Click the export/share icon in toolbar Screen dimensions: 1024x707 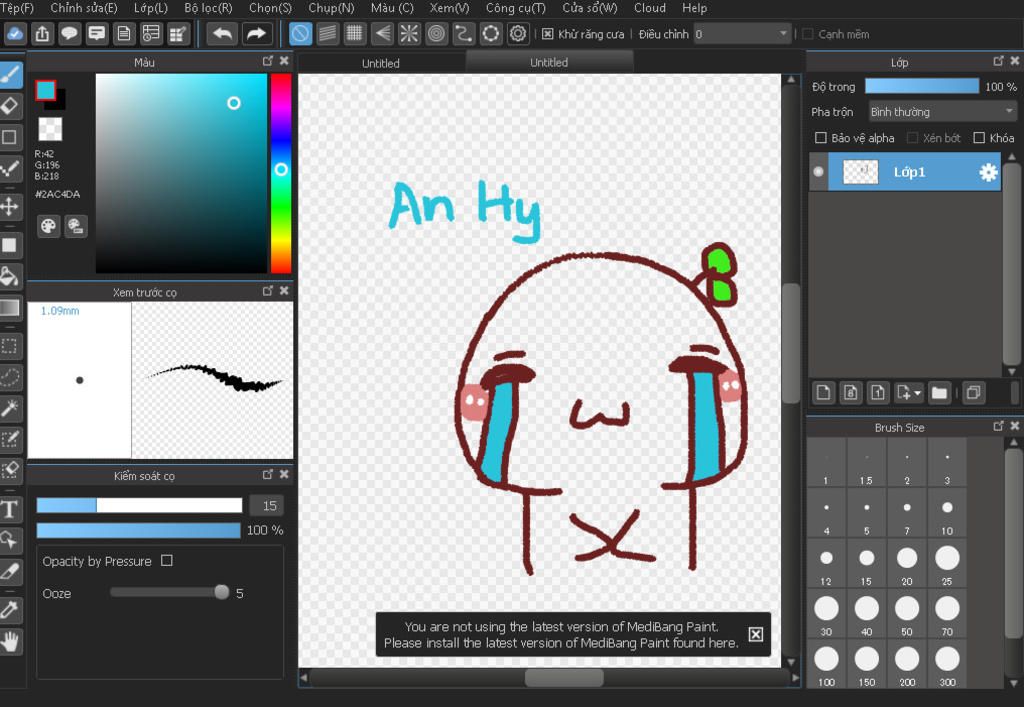tap(42, 34)
